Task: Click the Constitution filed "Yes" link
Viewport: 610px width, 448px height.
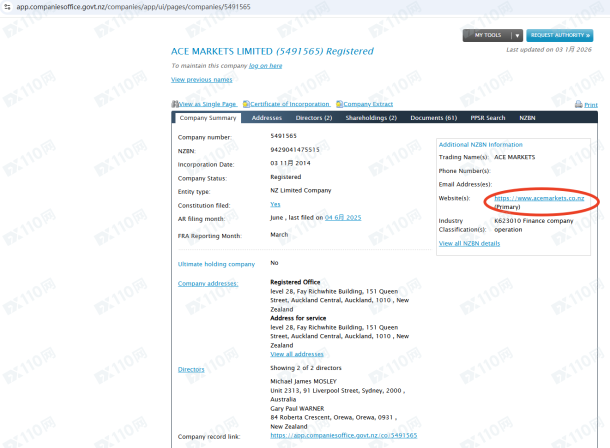Action: tap(275, 205)
